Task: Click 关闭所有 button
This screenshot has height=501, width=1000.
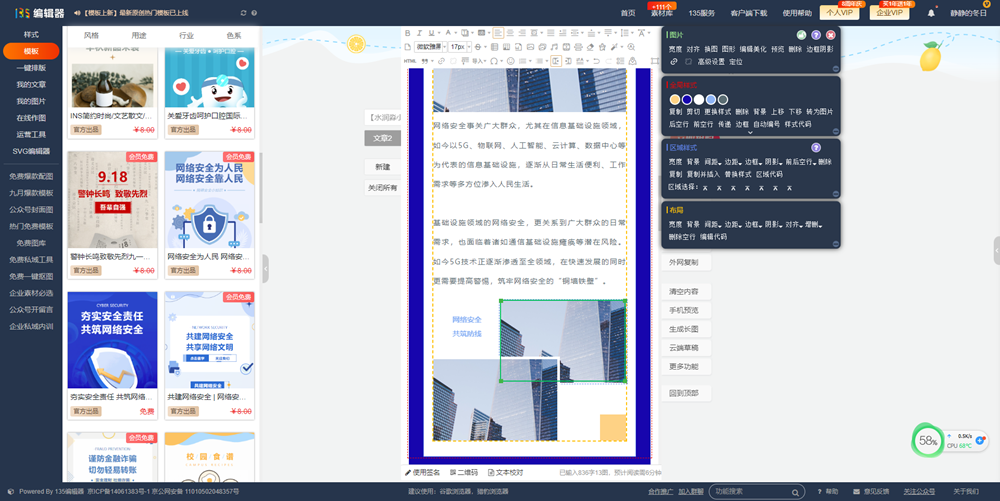Action: click(383, 187)
